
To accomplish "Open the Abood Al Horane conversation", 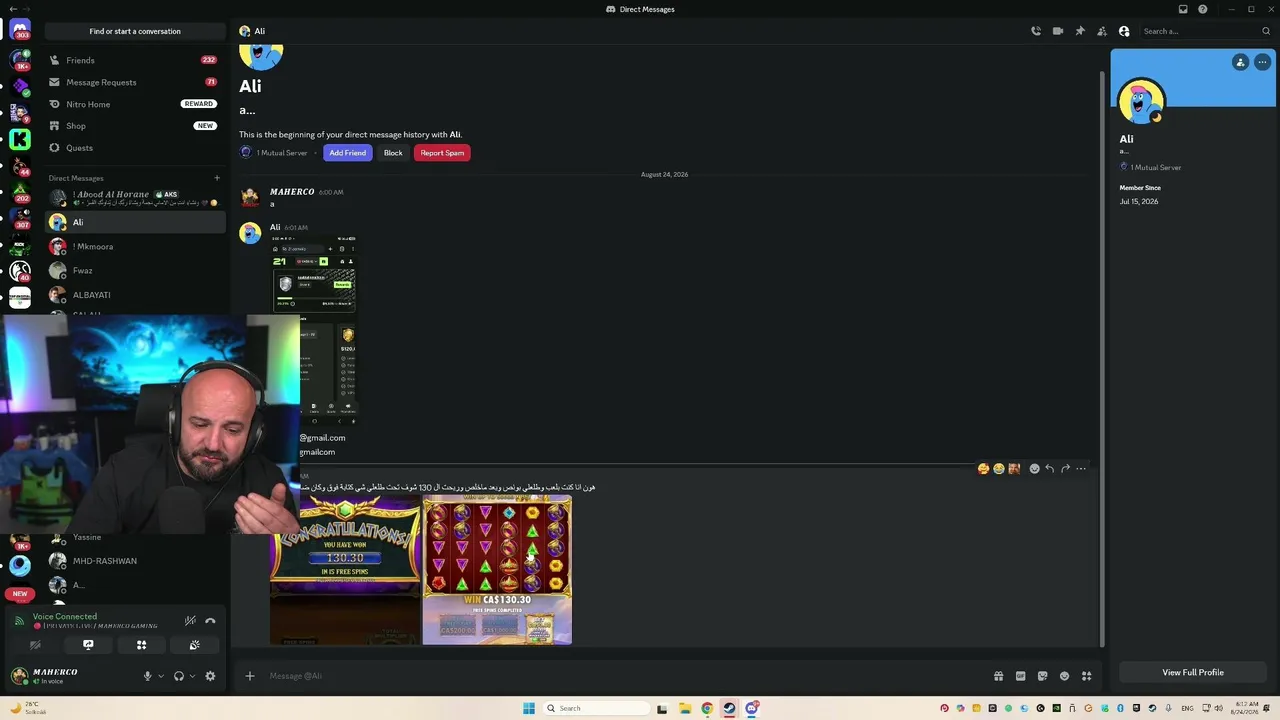I will click(x=135, y=198).
